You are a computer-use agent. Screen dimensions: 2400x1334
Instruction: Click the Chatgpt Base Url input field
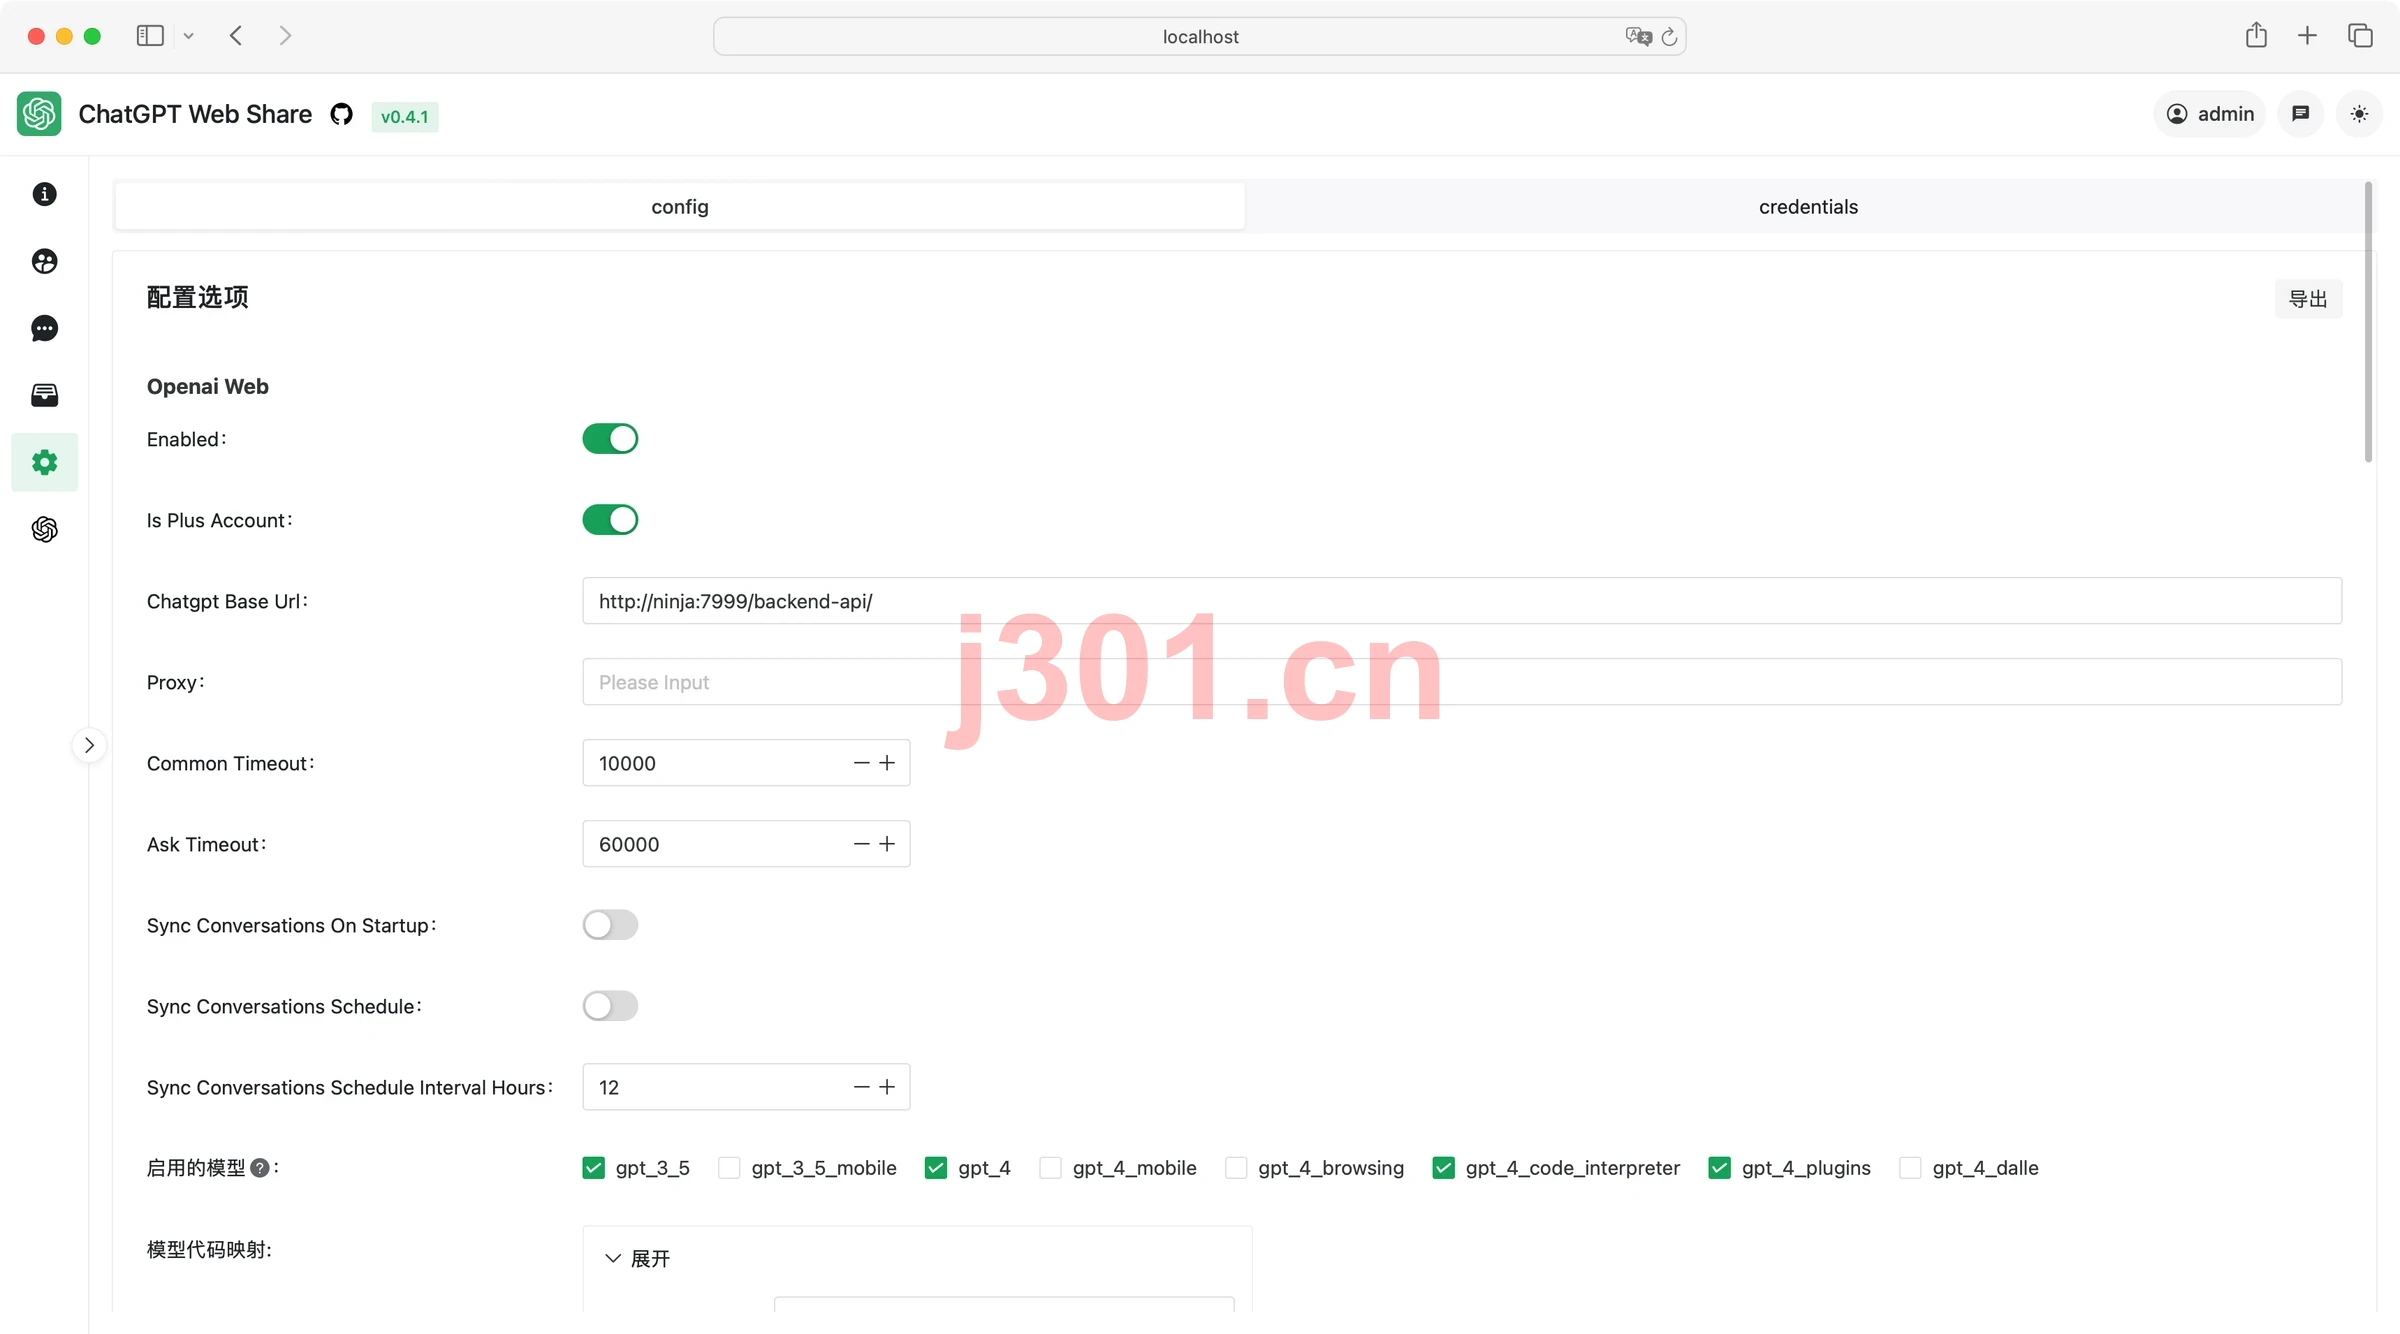(1462, 601)
